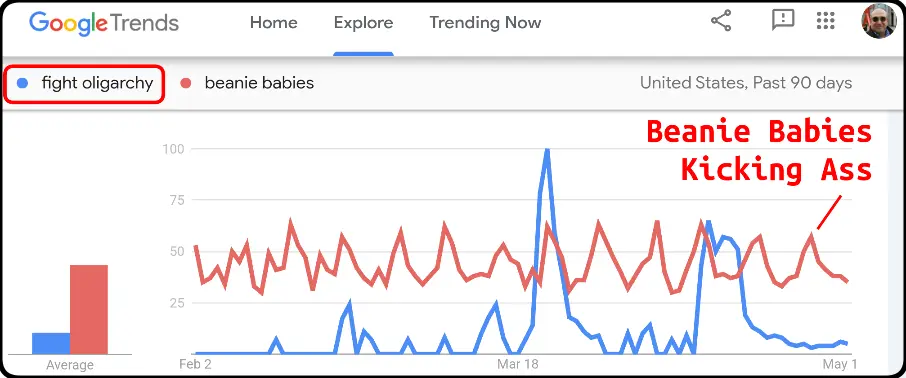The width and height of the screenshot is (906, 378).
Task: Select the beanie babies search term
Action: [259, 83]
